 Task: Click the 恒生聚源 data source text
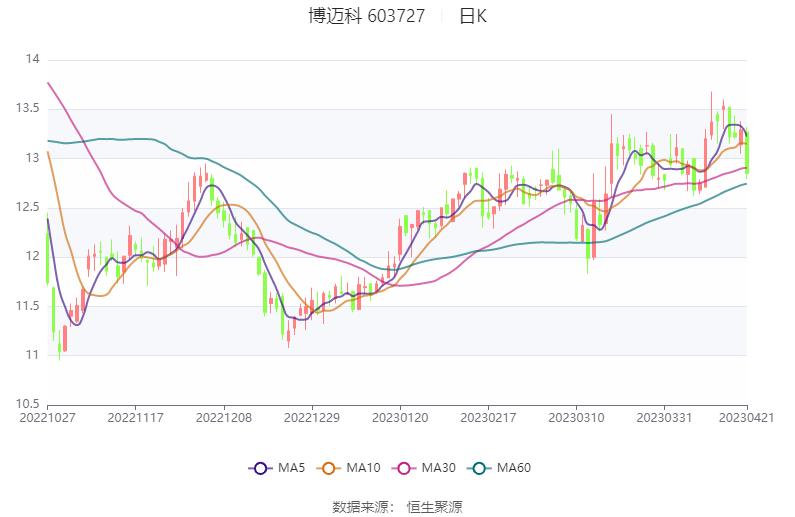click(x=434, y=507)
